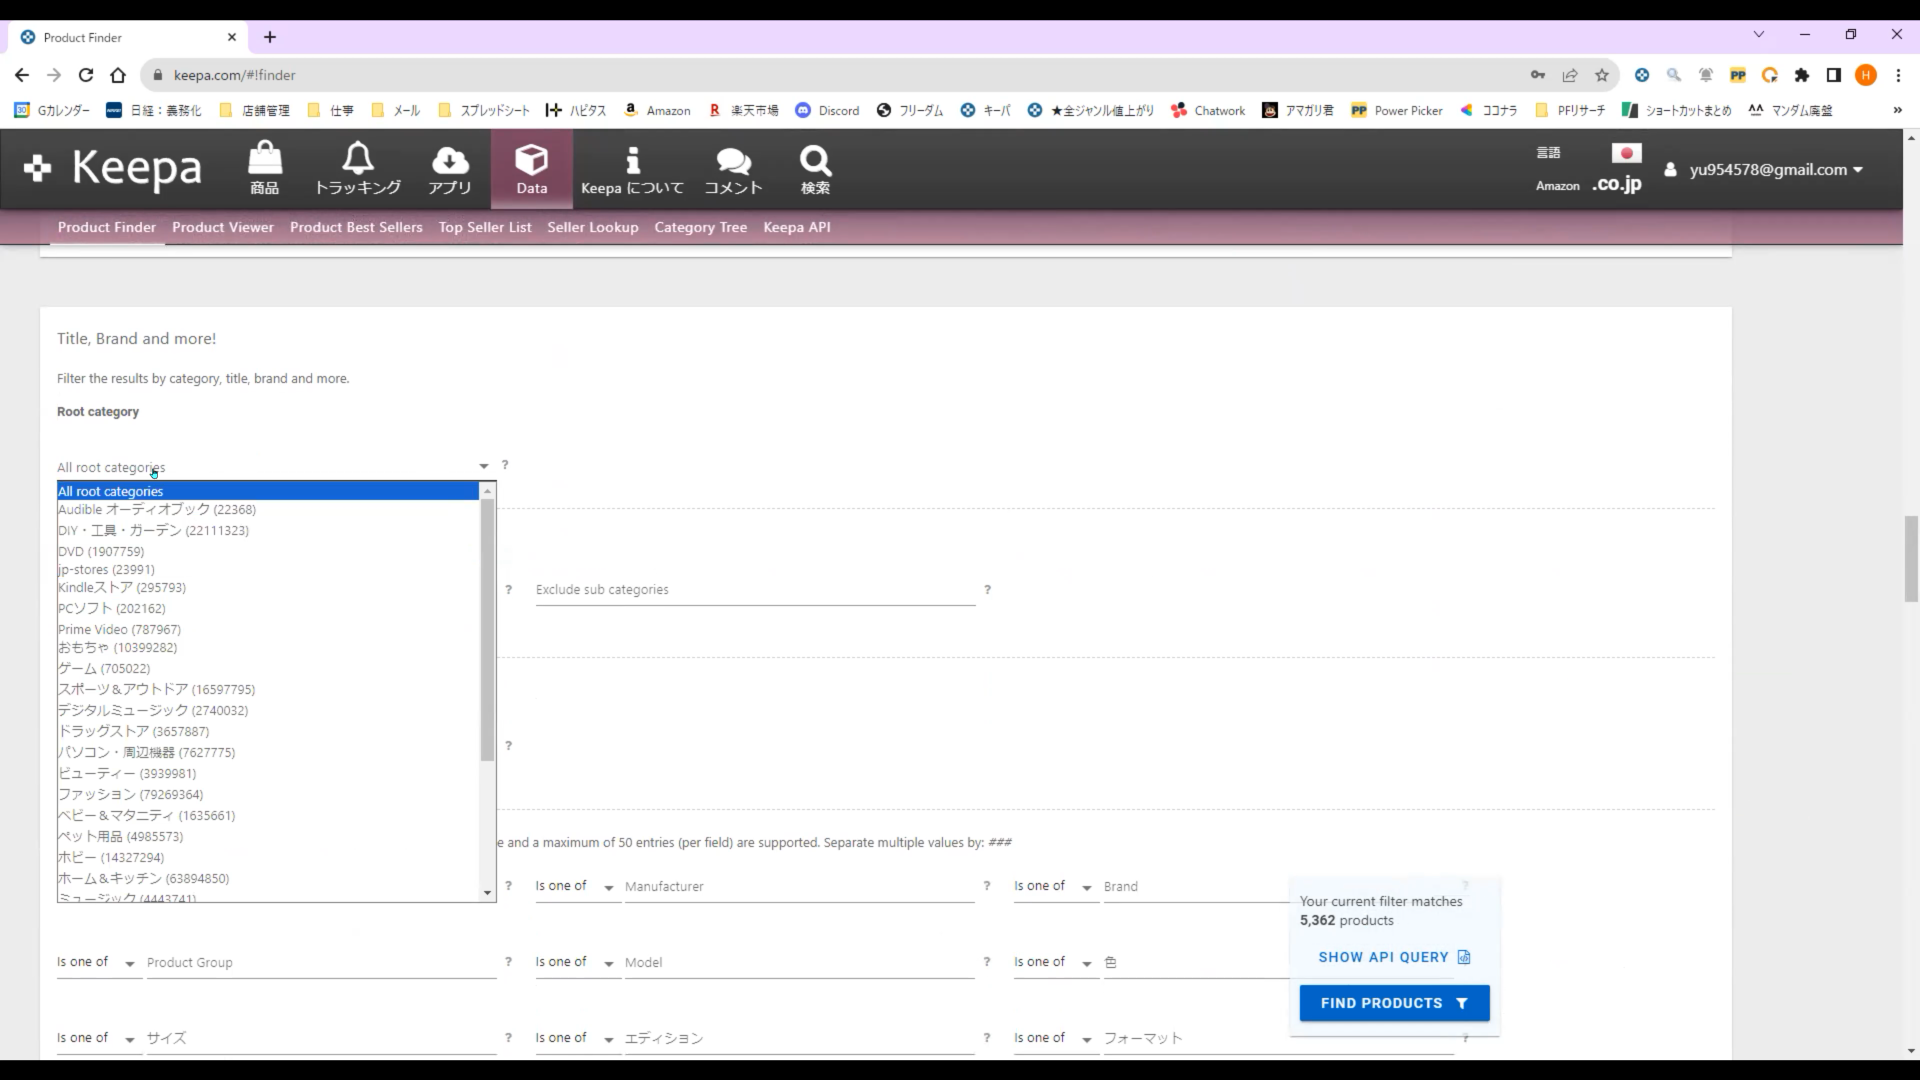Open Category Tree tab
This screenshot has width=1920, height=1080.
point(700,227)
